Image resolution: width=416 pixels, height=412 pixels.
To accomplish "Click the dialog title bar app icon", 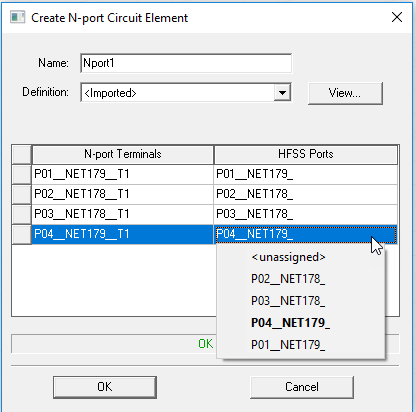I will click(17, 17).
